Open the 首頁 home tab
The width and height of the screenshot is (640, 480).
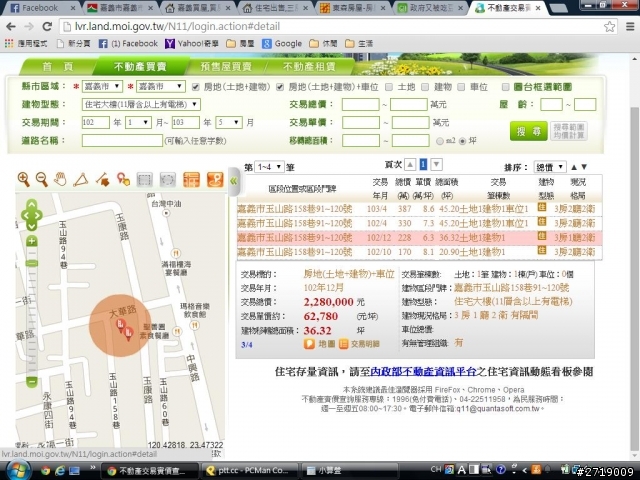click(x=58, y=67)
